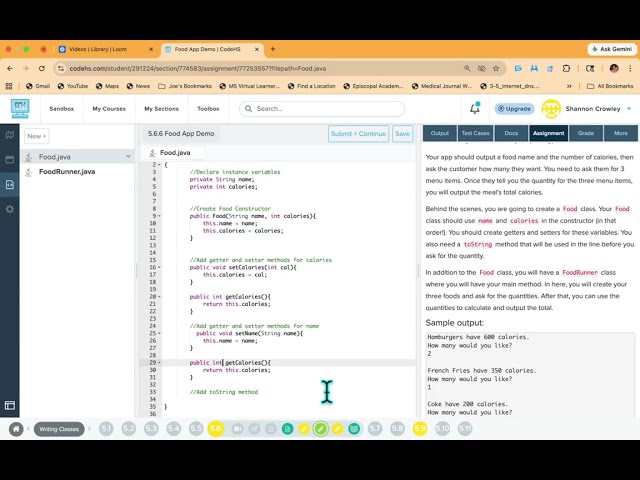This screenshot has height=480, width=640.
Task: Show more bookmarks with the double chevron
Action: [569, 86]
